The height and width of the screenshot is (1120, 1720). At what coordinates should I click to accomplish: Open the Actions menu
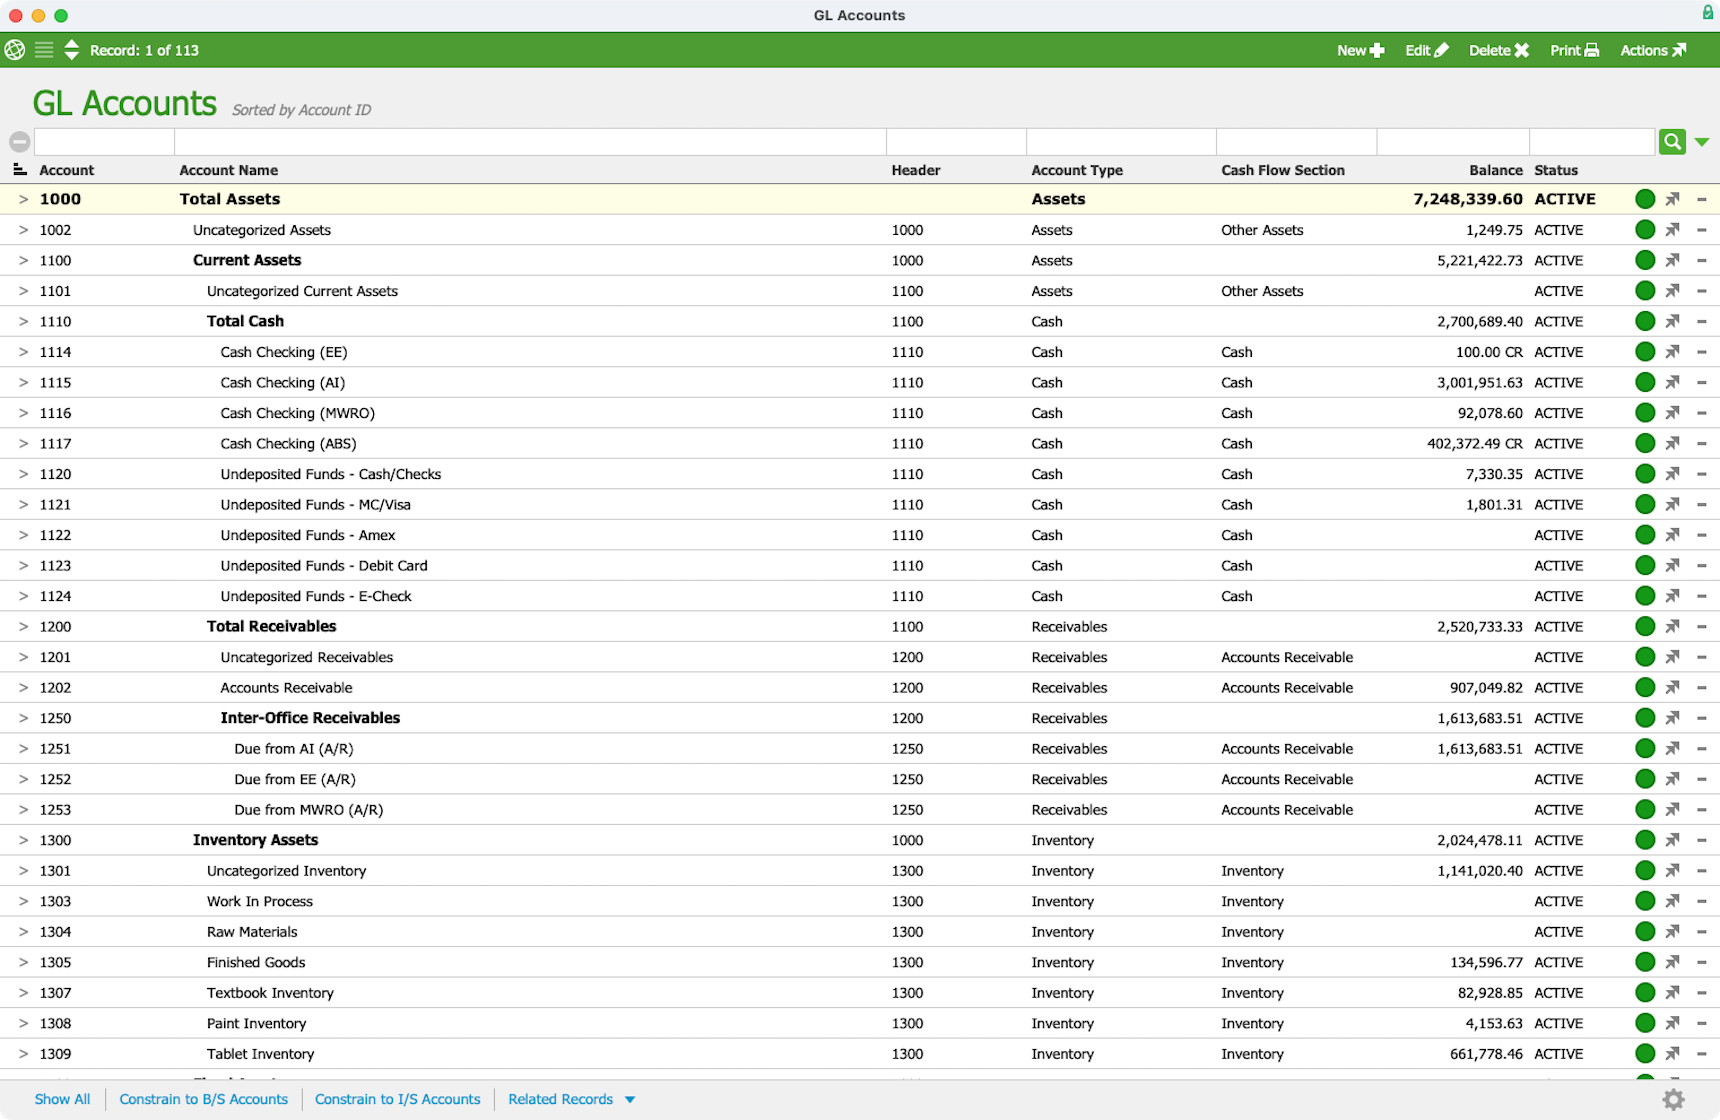coord(1652,50)
